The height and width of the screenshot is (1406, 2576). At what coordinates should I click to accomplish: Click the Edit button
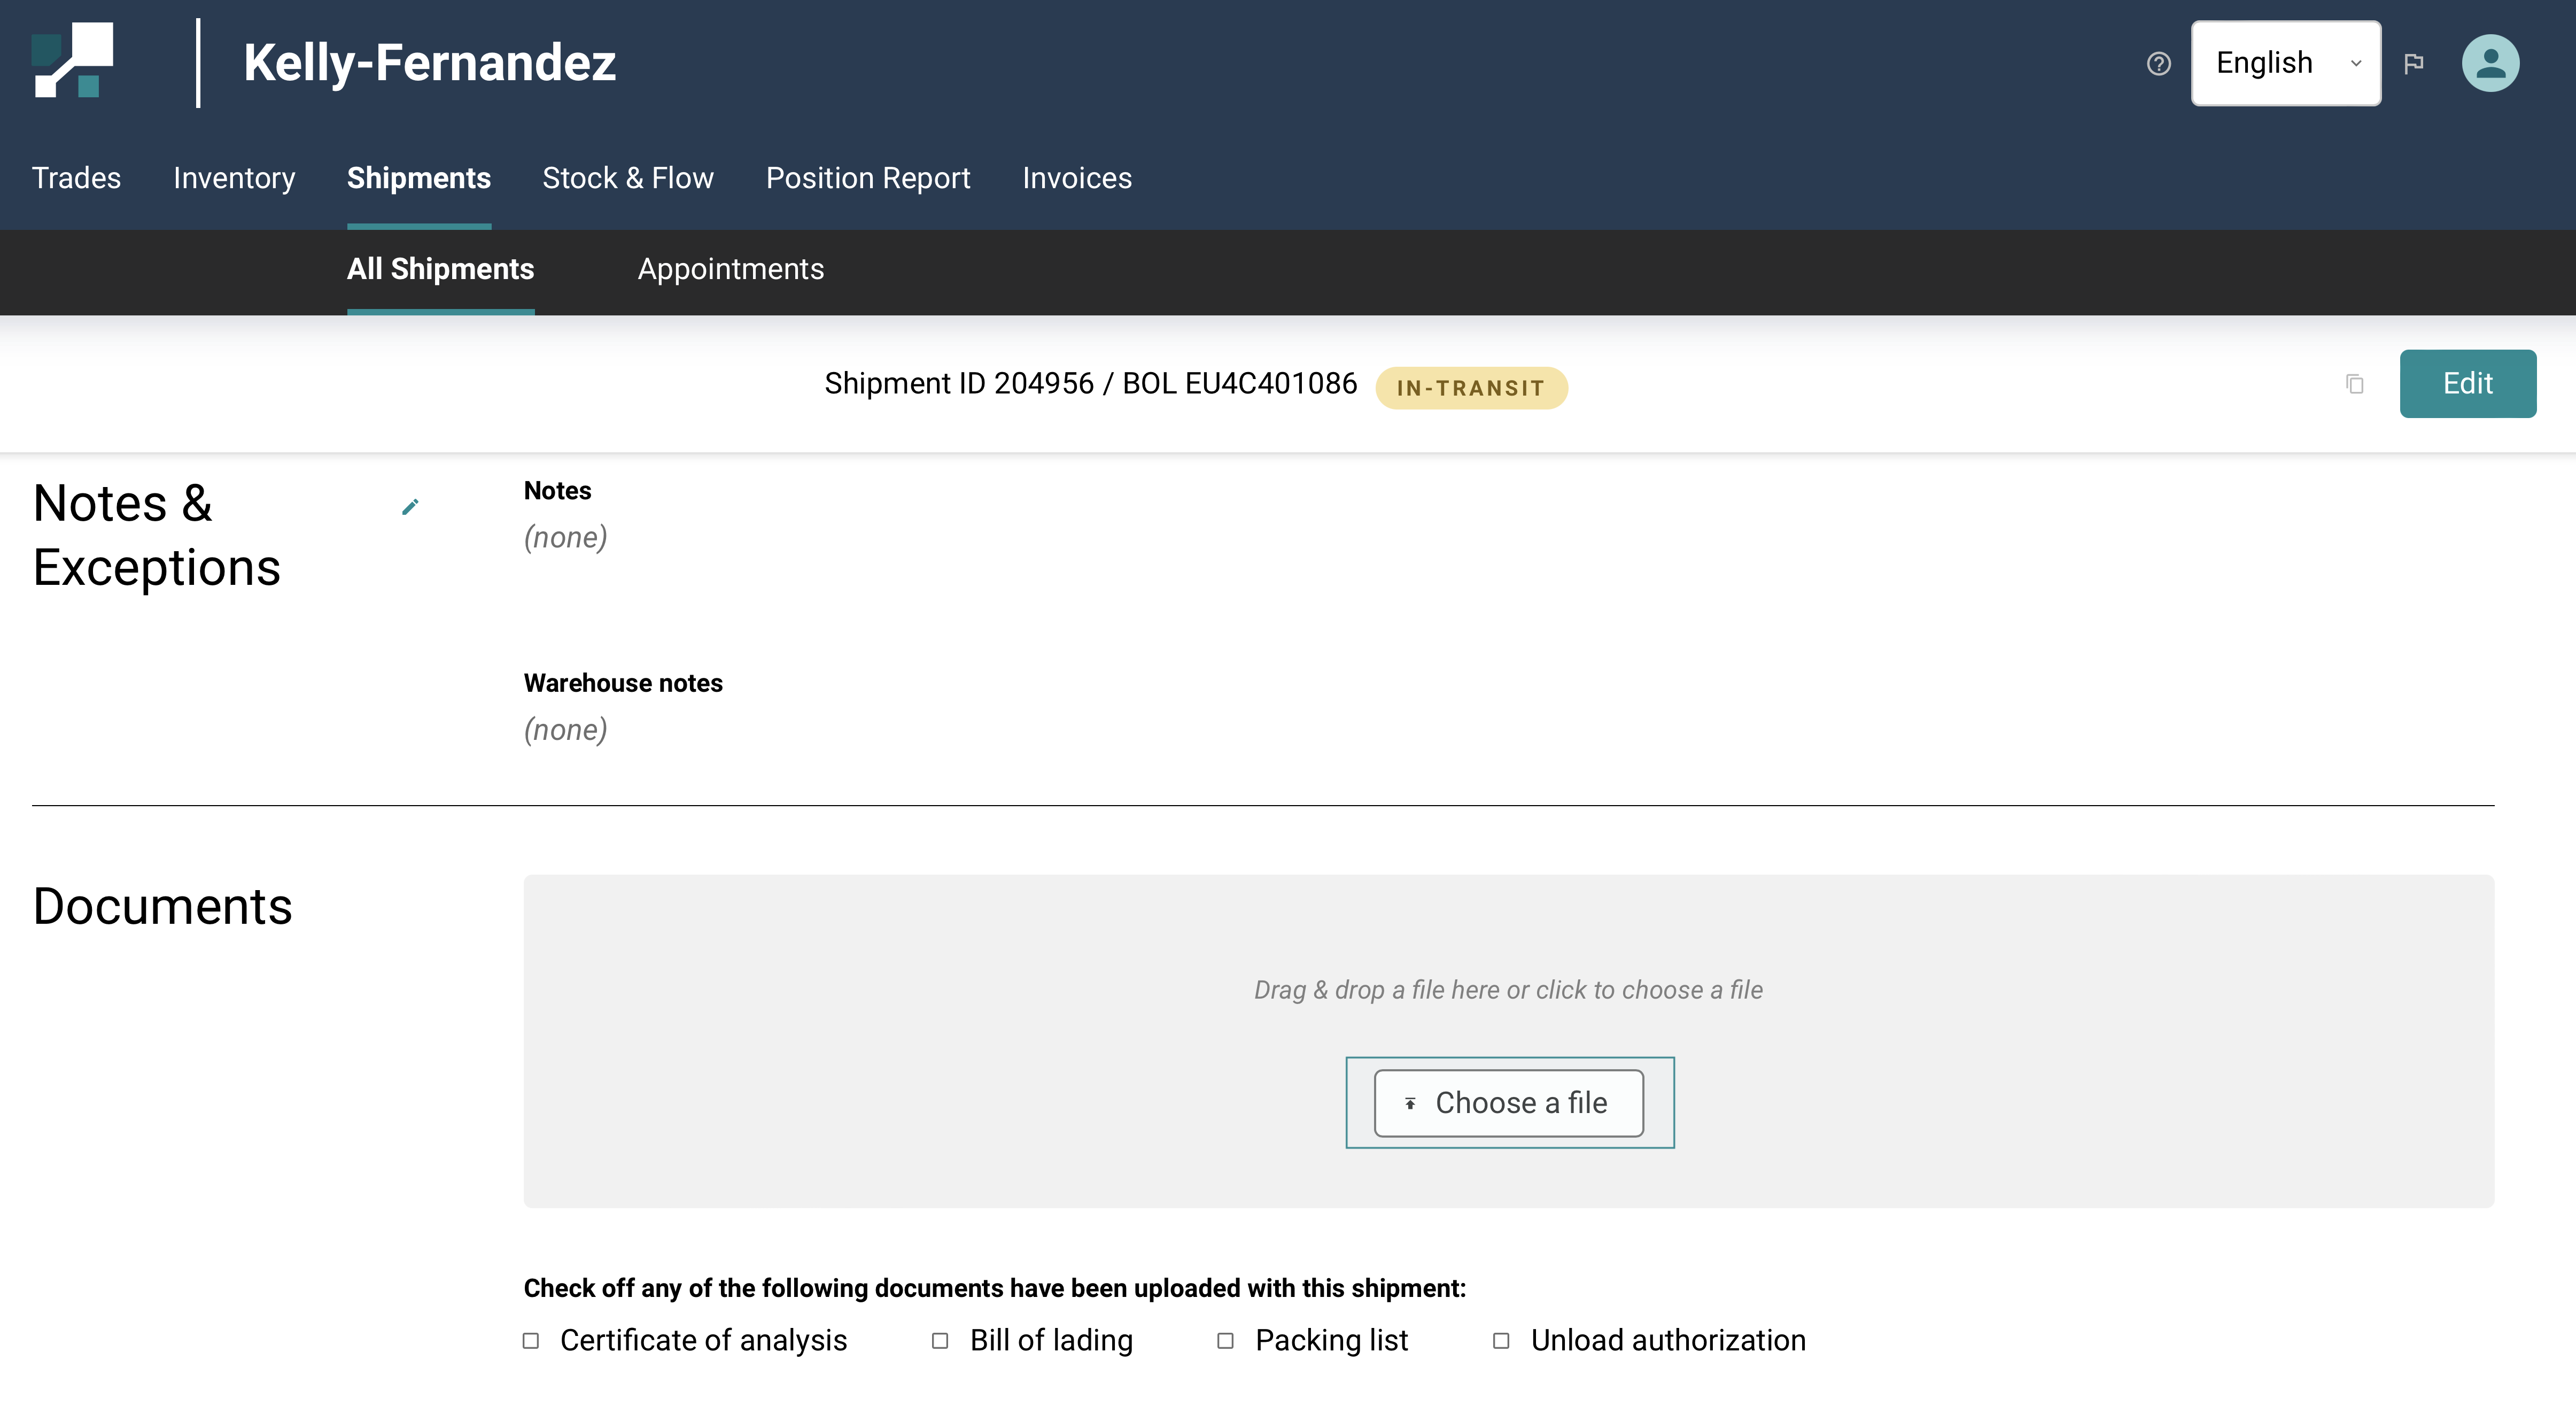(2467, 383)
